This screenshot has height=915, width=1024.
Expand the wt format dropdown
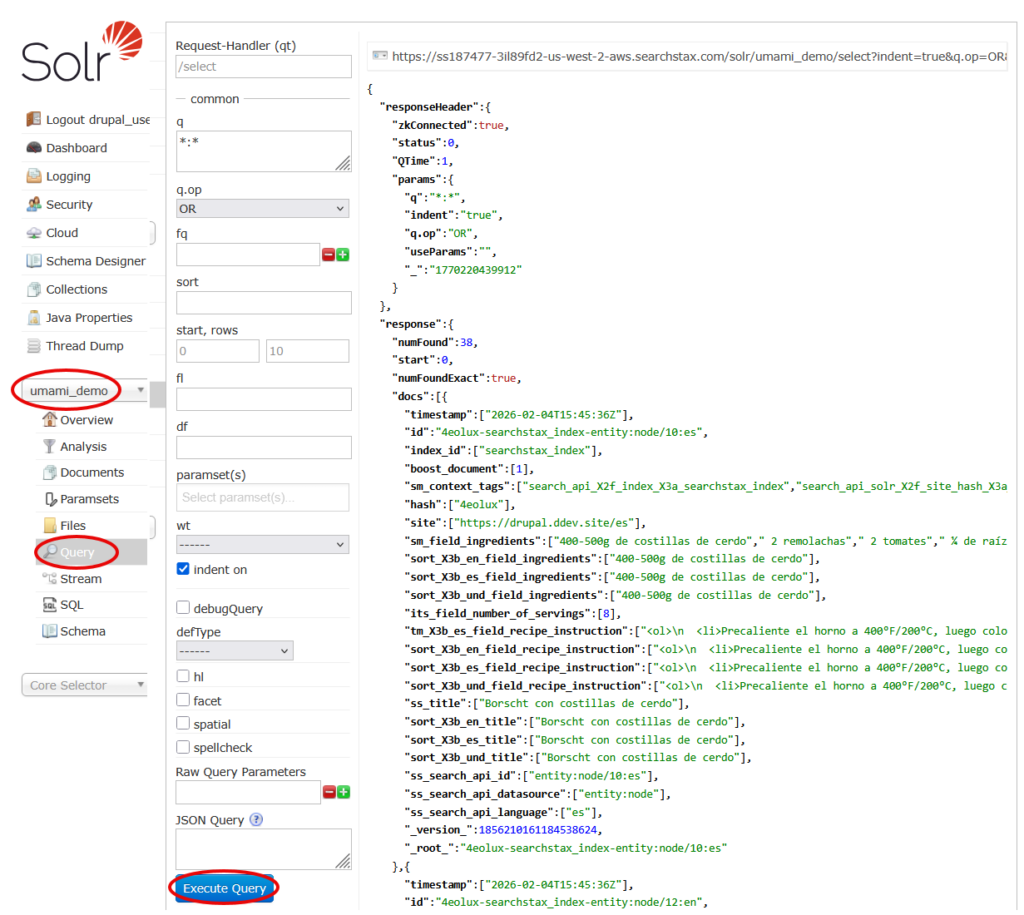tap(262, 545)
